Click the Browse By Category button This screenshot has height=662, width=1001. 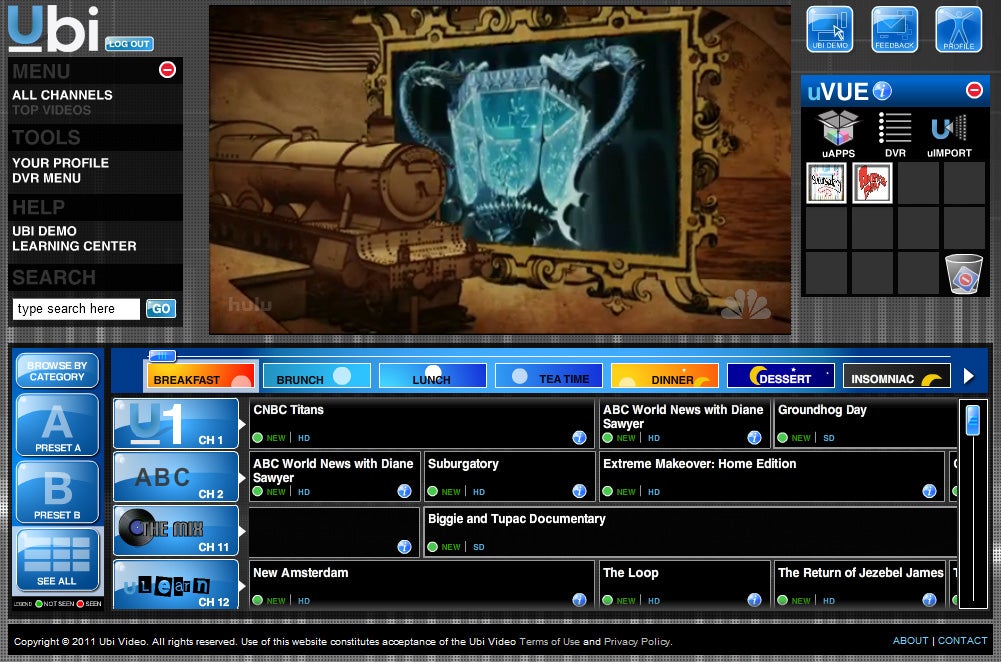point(57,371)
